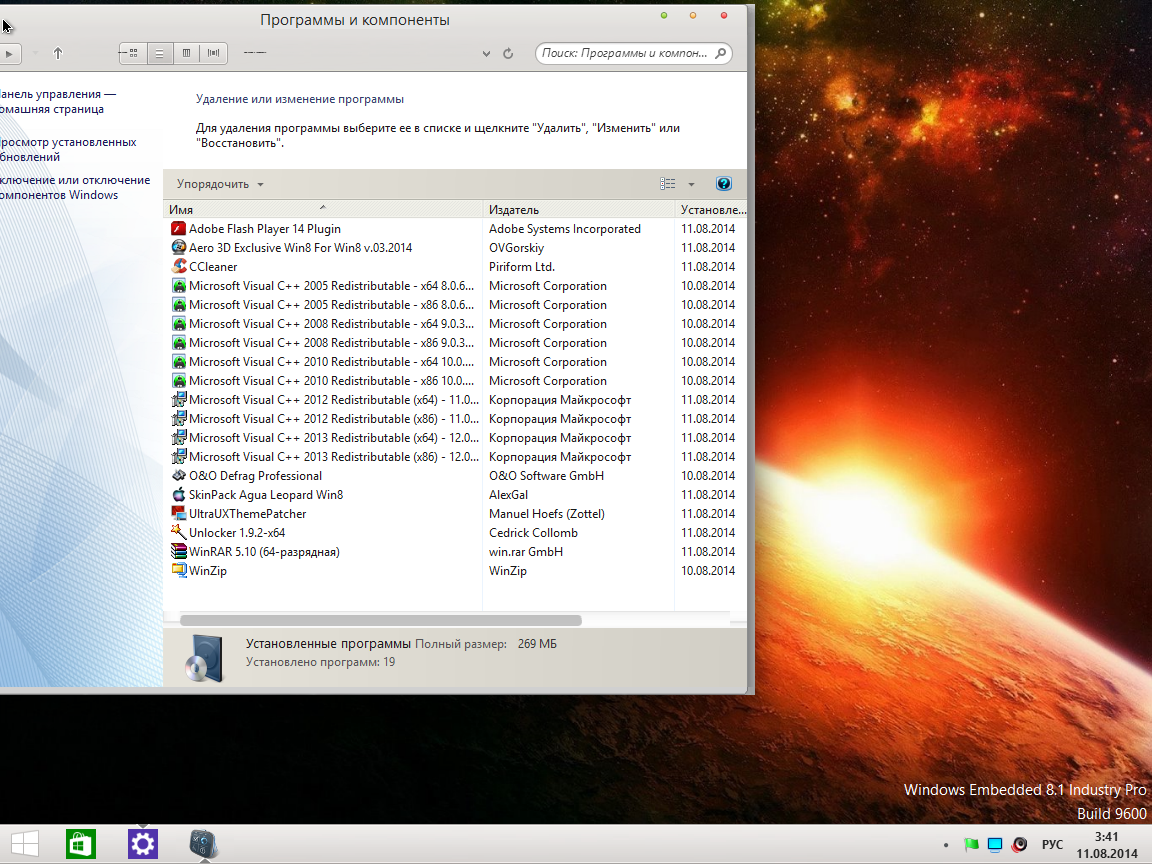Click the Unlocker wand icon
1152x864 pixels.
click(179, 532)
